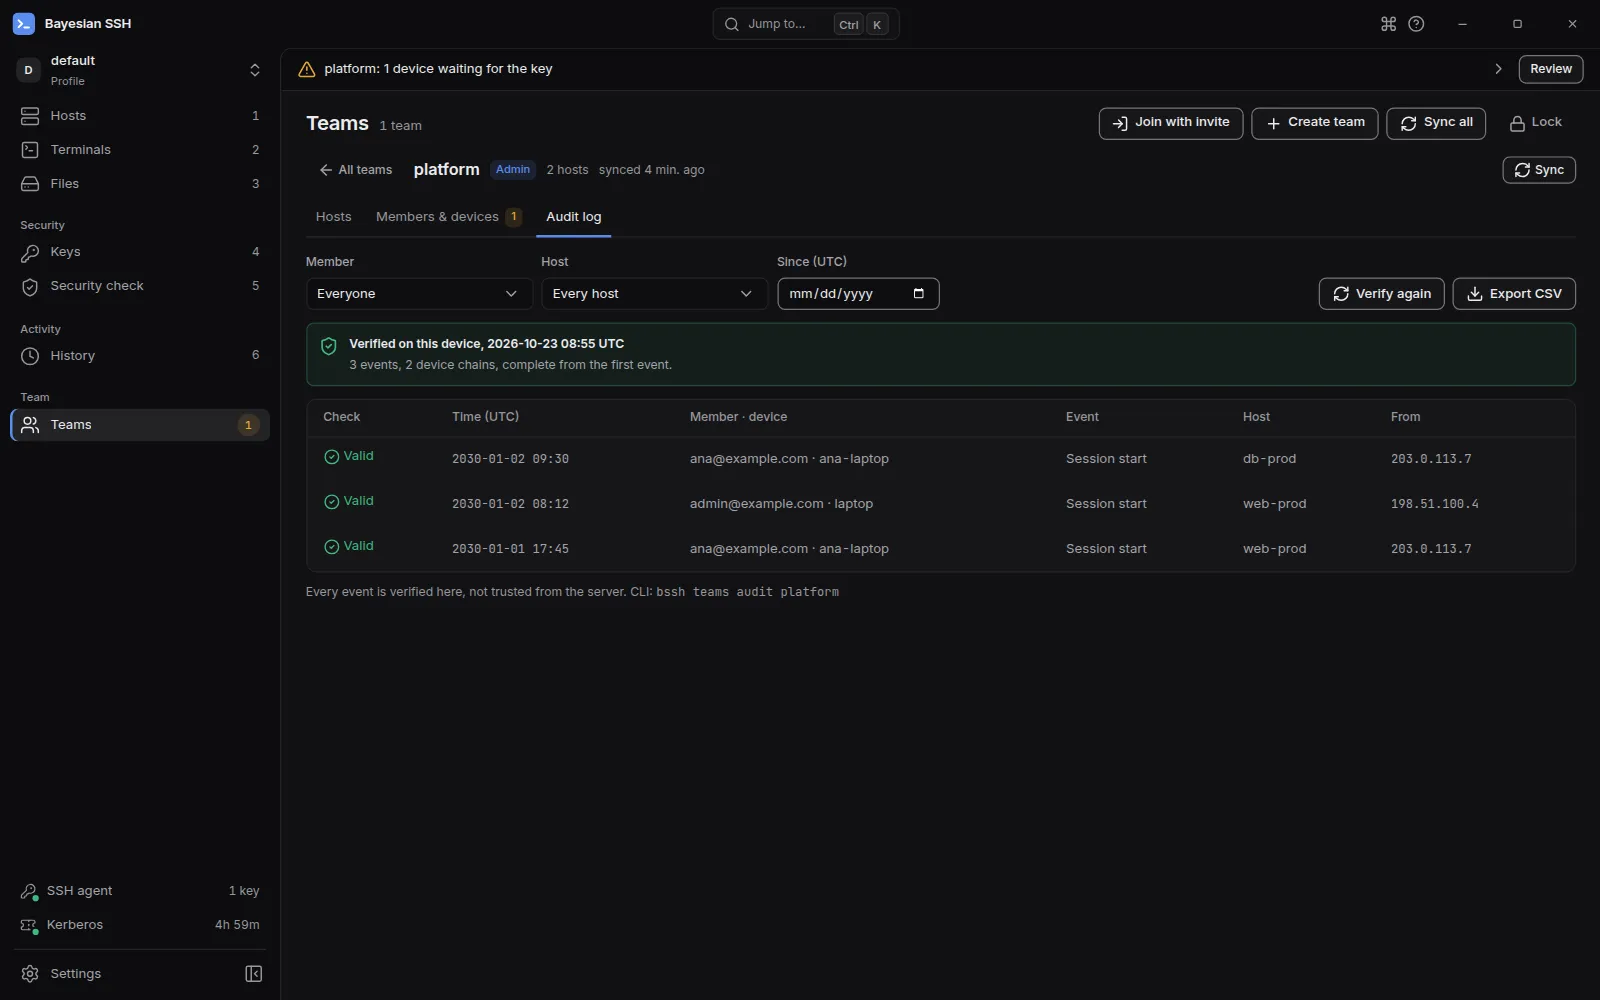
Task: Open History under Activity
Action: [x=140, y=356]
